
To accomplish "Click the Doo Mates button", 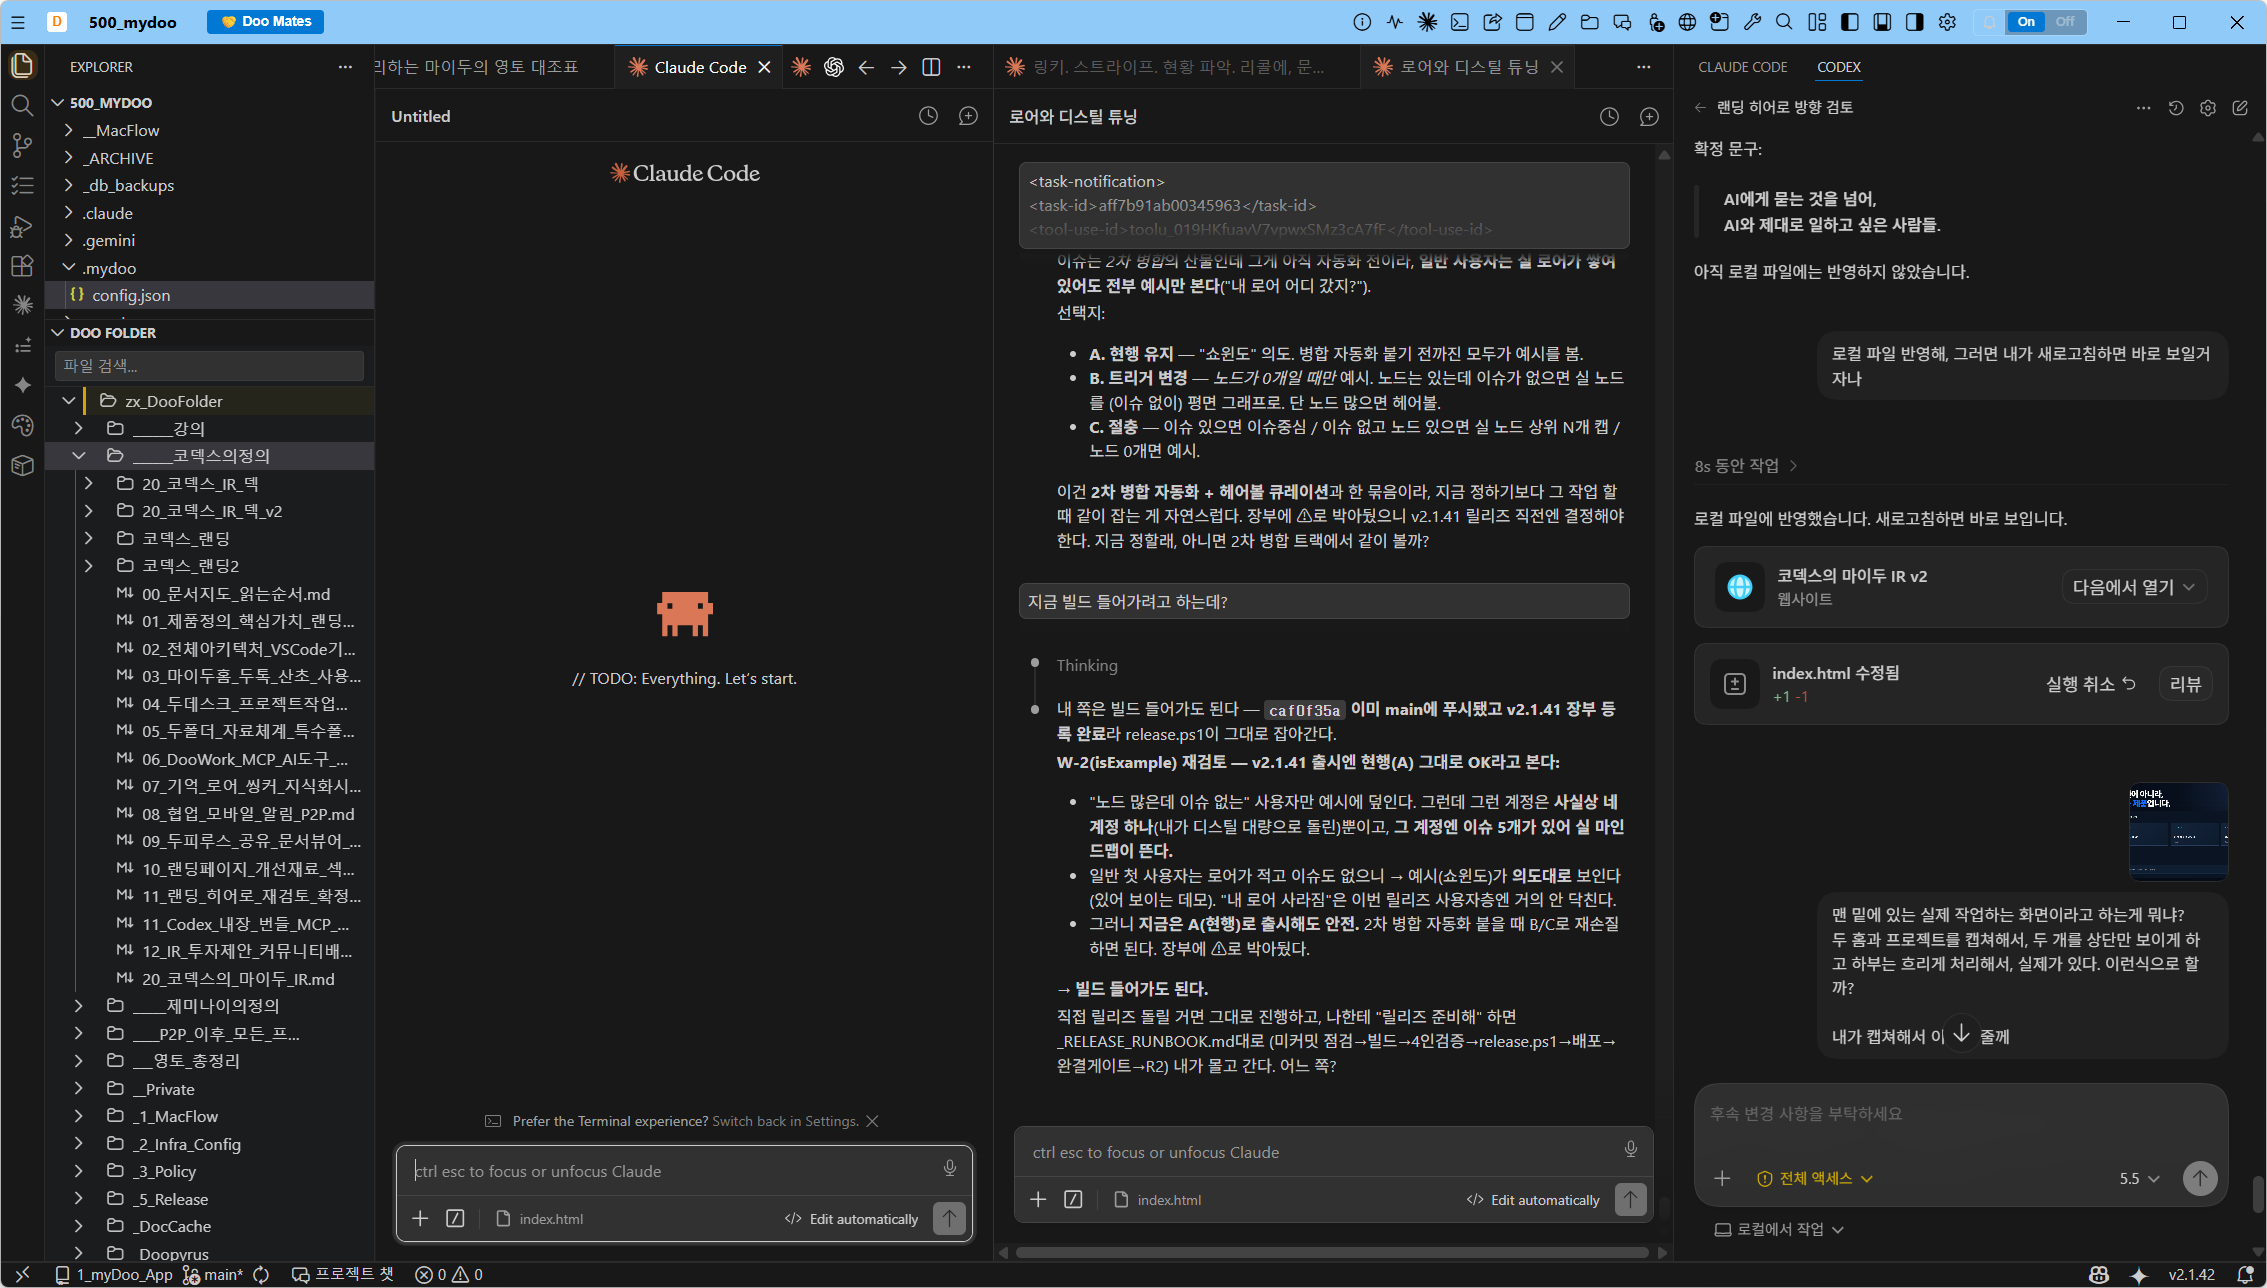I will [265, 21].
